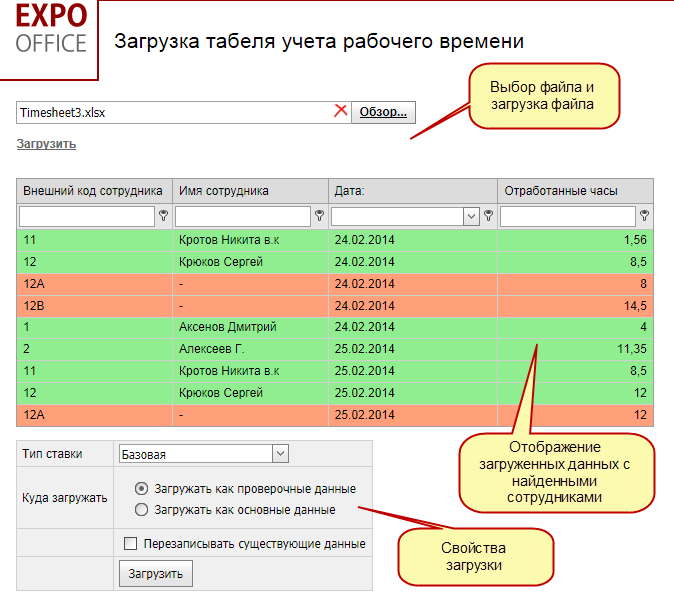Screen dimensions: 674x610
Task: Click filter icon for the Дата column
Action: (x=488, y=216)
